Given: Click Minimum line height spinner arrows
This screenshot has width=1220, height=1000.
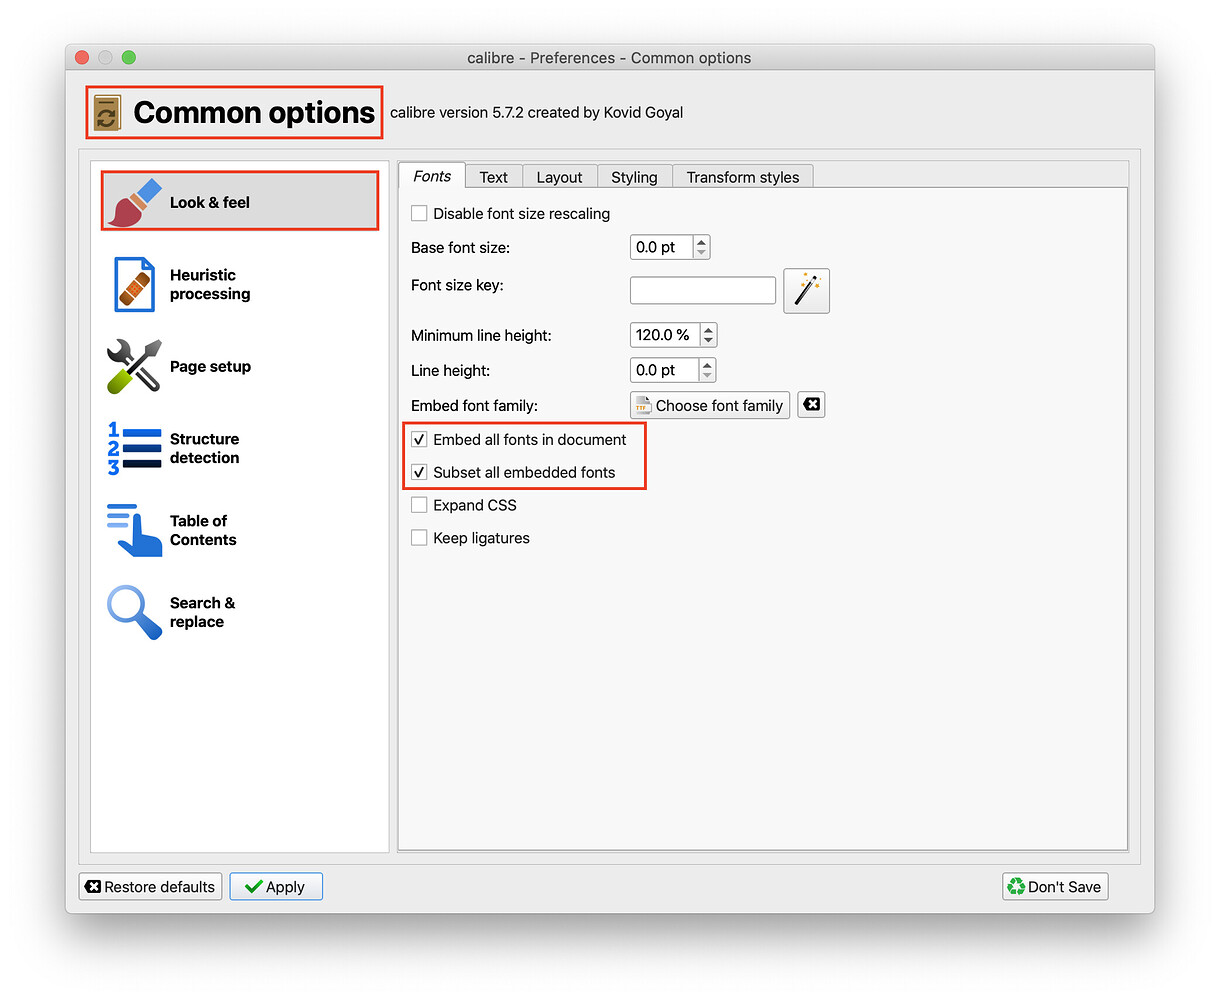Looking at the screenshot, I should point(708,335).
